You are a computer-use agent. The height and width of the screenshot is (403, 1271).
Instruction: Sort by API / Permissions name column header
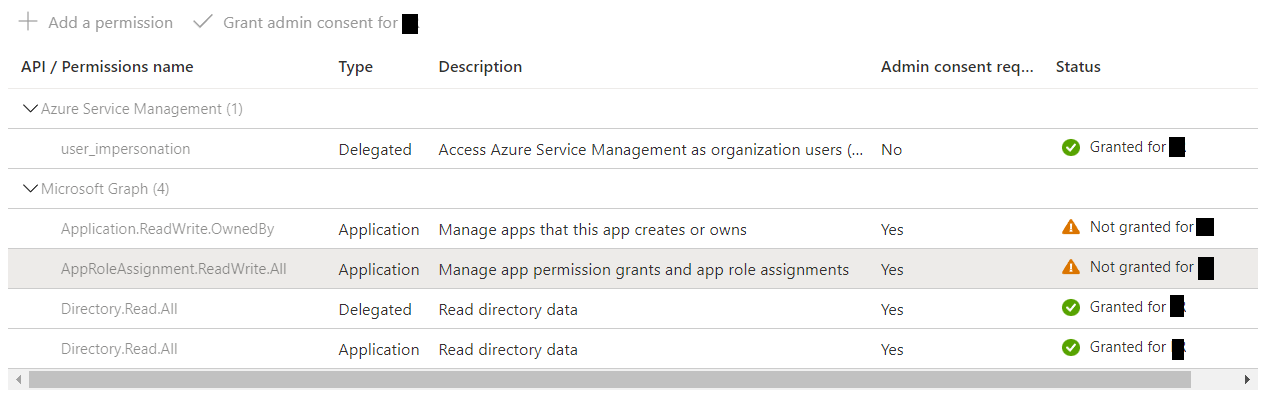click(107, 67)
